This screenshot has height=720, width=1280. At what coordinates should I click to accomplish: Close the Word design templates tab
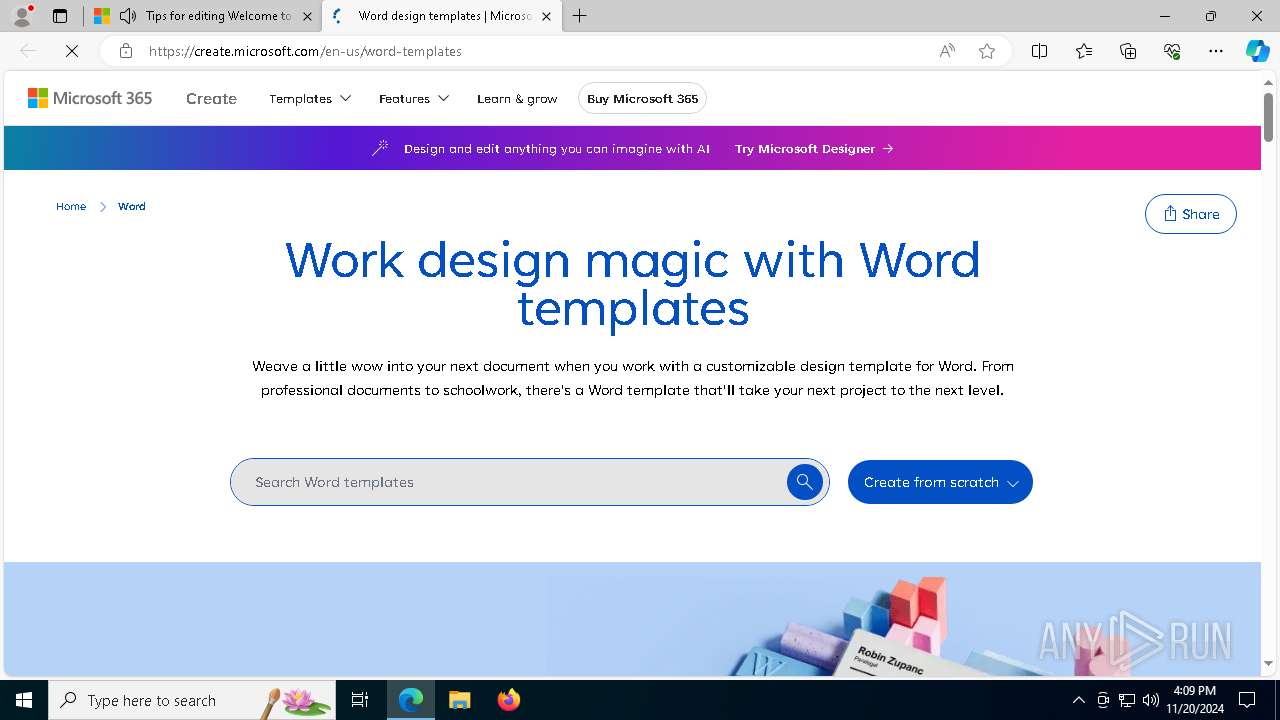coord(546,16)
